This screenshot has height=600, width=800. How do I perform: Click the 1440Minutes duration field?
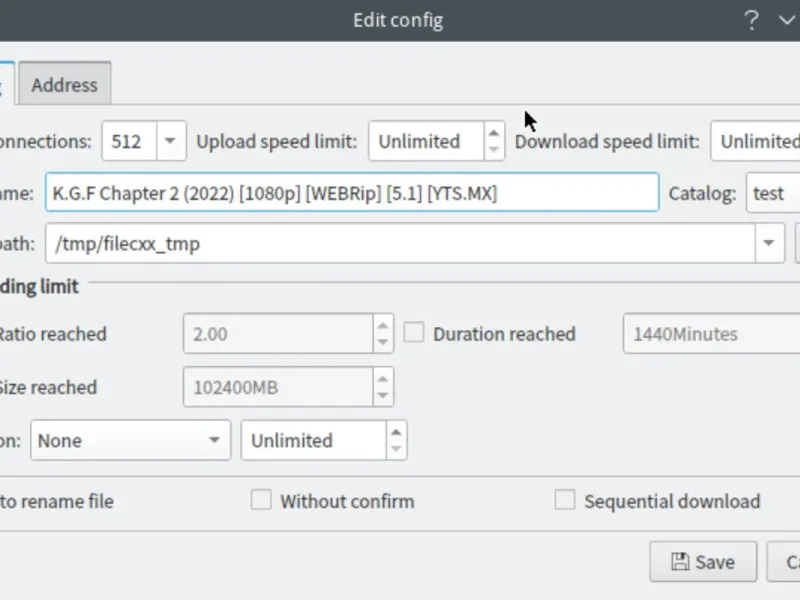pos(710,334)
